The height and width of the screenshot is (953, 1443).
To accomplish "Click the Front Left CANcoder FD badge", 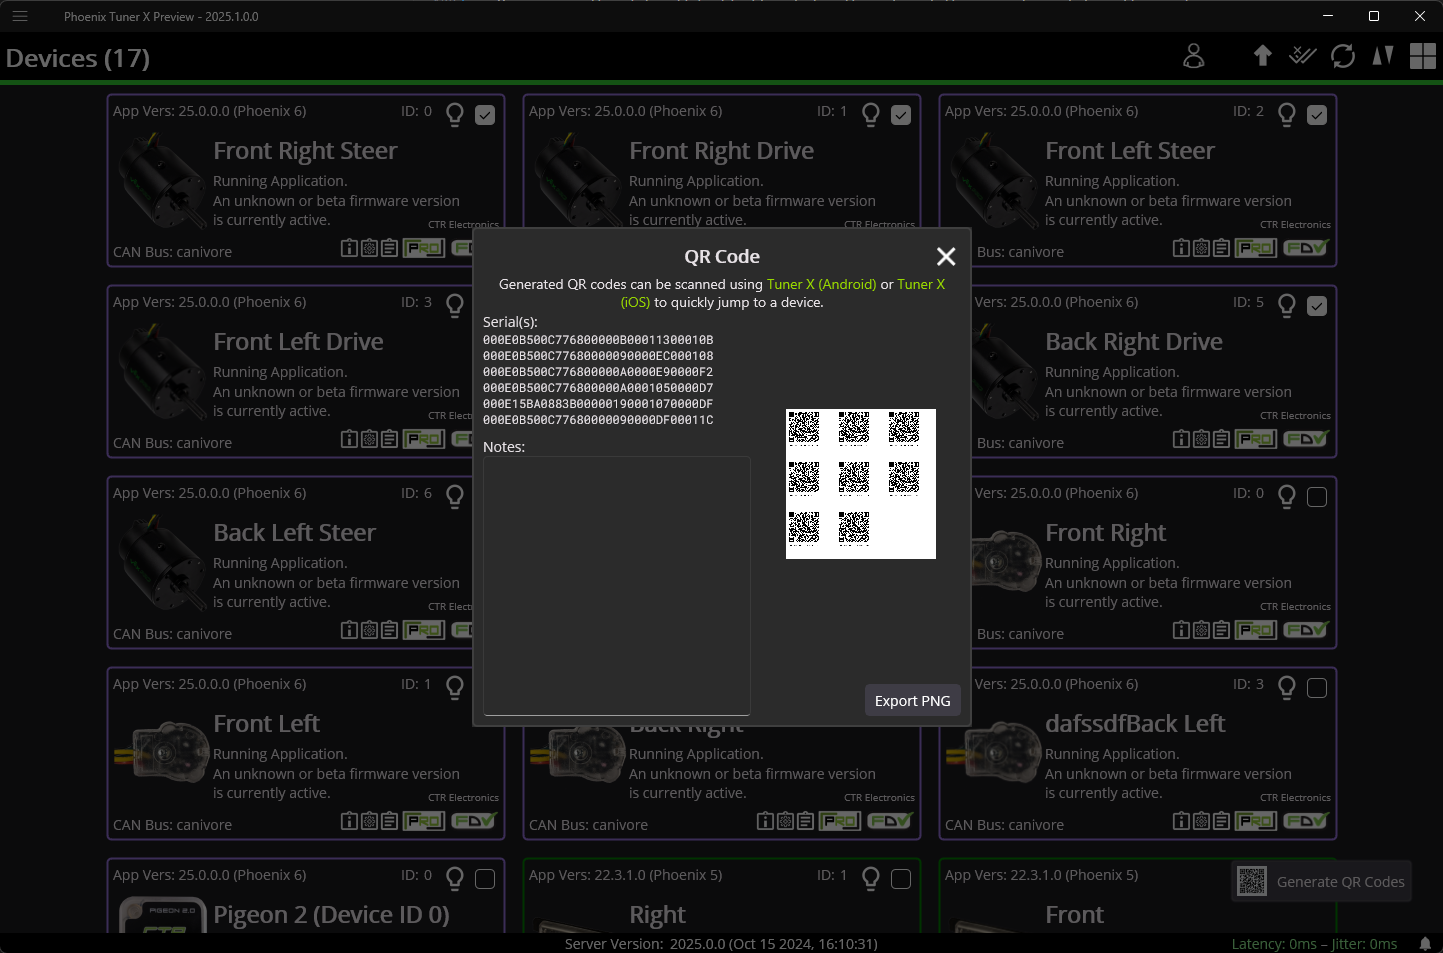I will pos(474,821).
